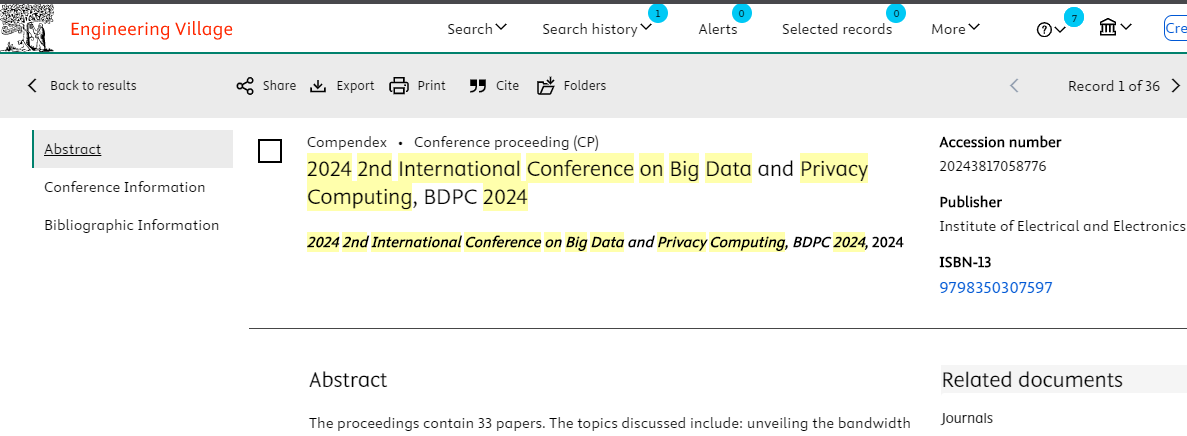Click accession number 20243817058776
Image resolution: width=1187 pixels, height=436 pixels.
coord(992,166)
